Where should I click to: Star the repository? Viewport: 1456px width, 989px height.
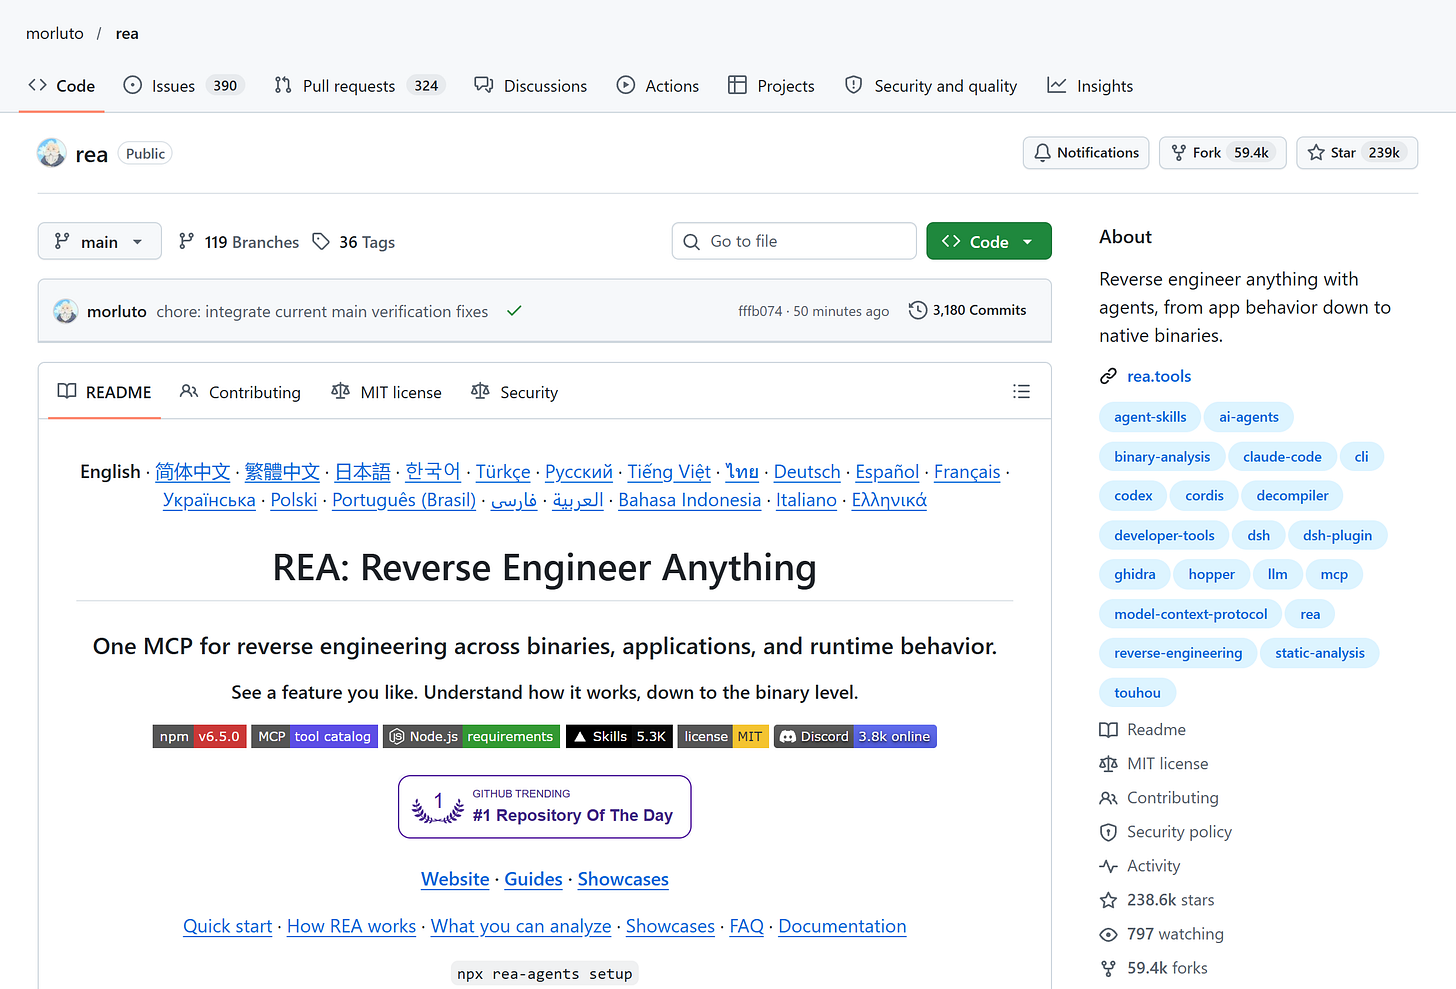tap(1357, 153)
